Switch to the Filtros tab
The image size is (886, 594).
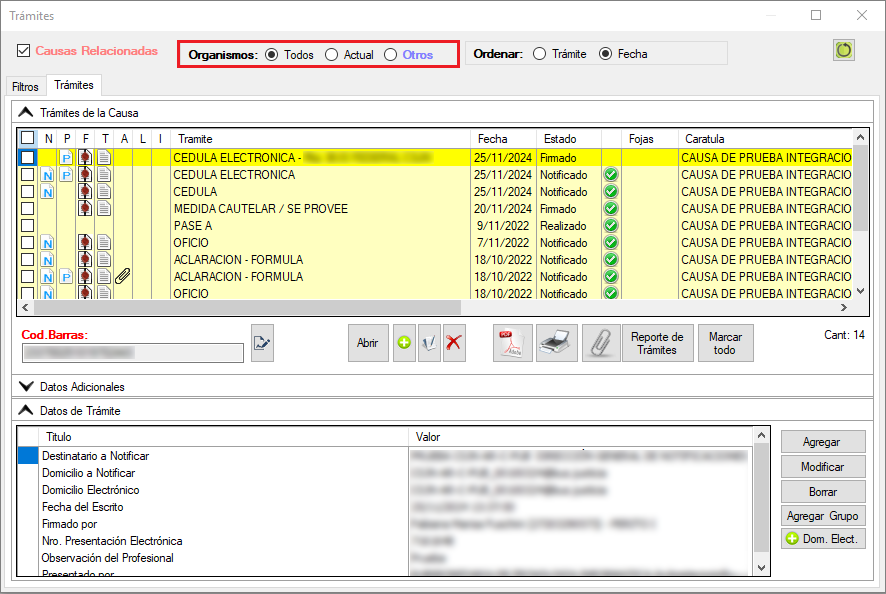pyautogui.click(x=25, y=87)
